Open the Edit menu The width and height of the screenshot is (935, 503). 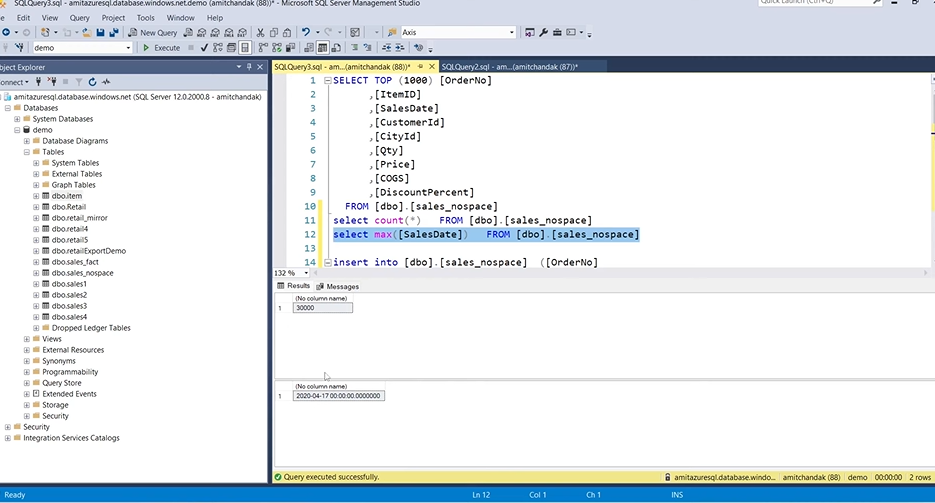[x=23, y=18]
